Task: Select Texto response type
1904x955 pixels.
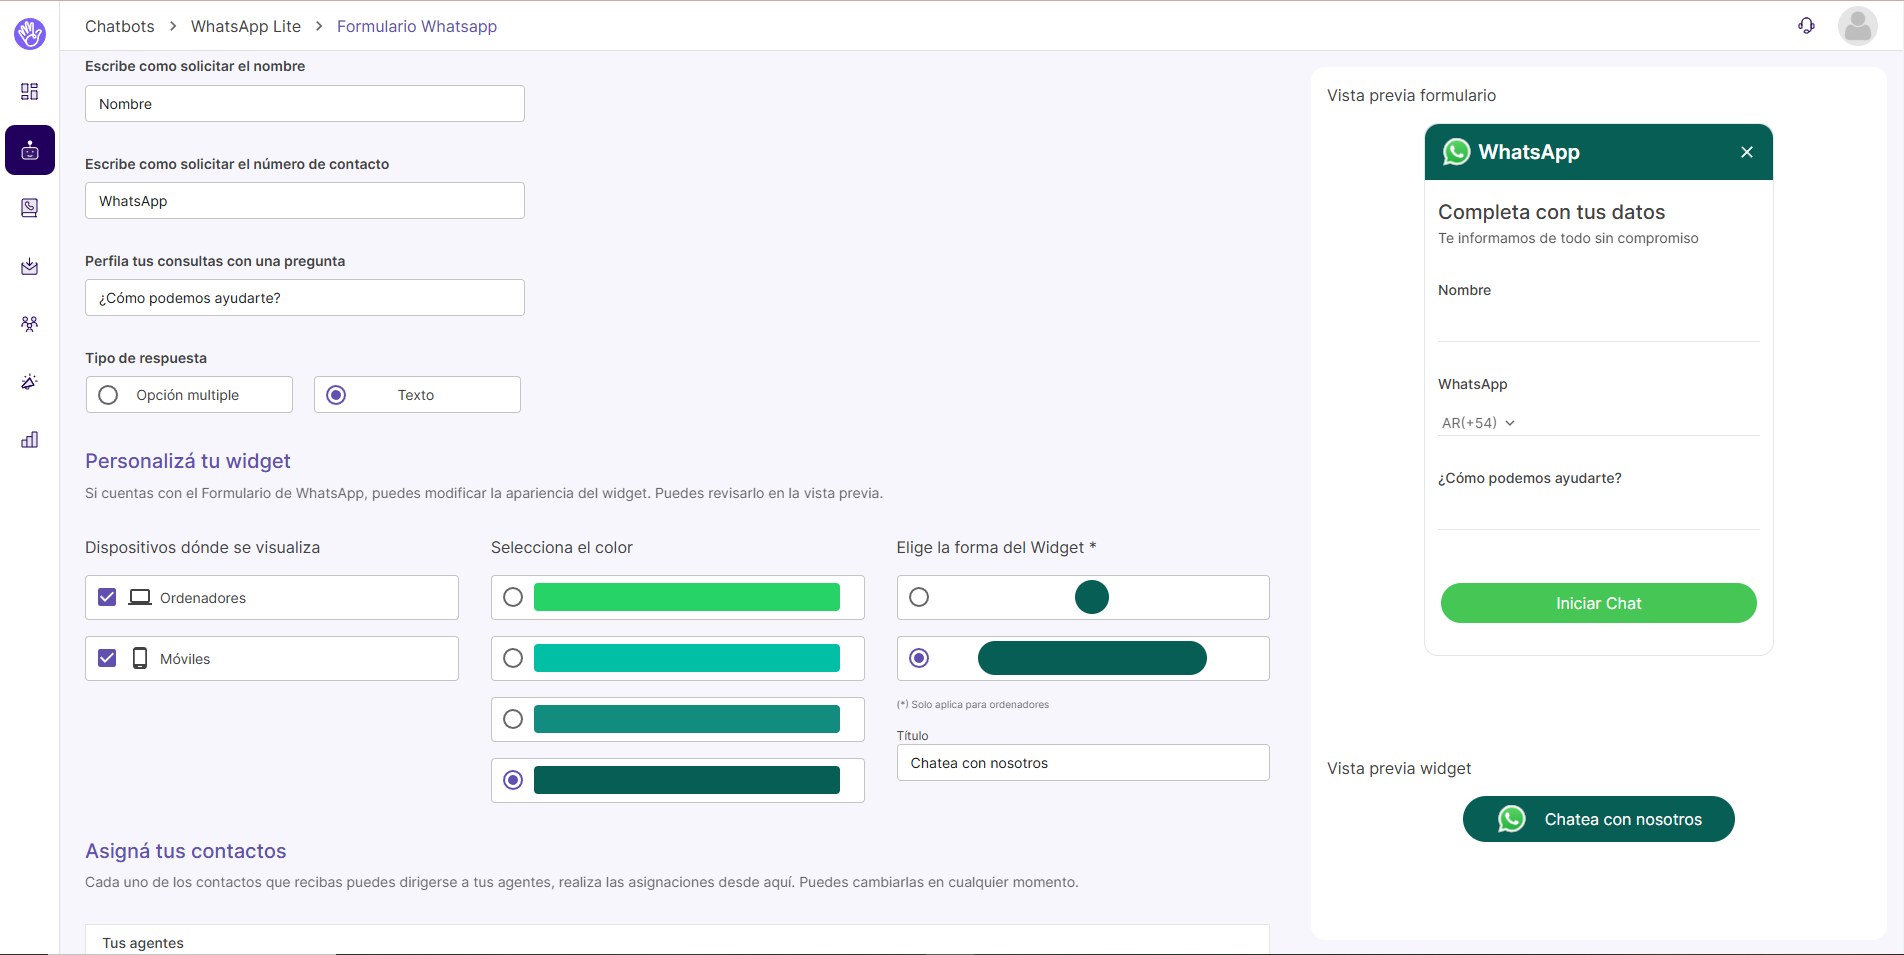Action: click(336, 395)
